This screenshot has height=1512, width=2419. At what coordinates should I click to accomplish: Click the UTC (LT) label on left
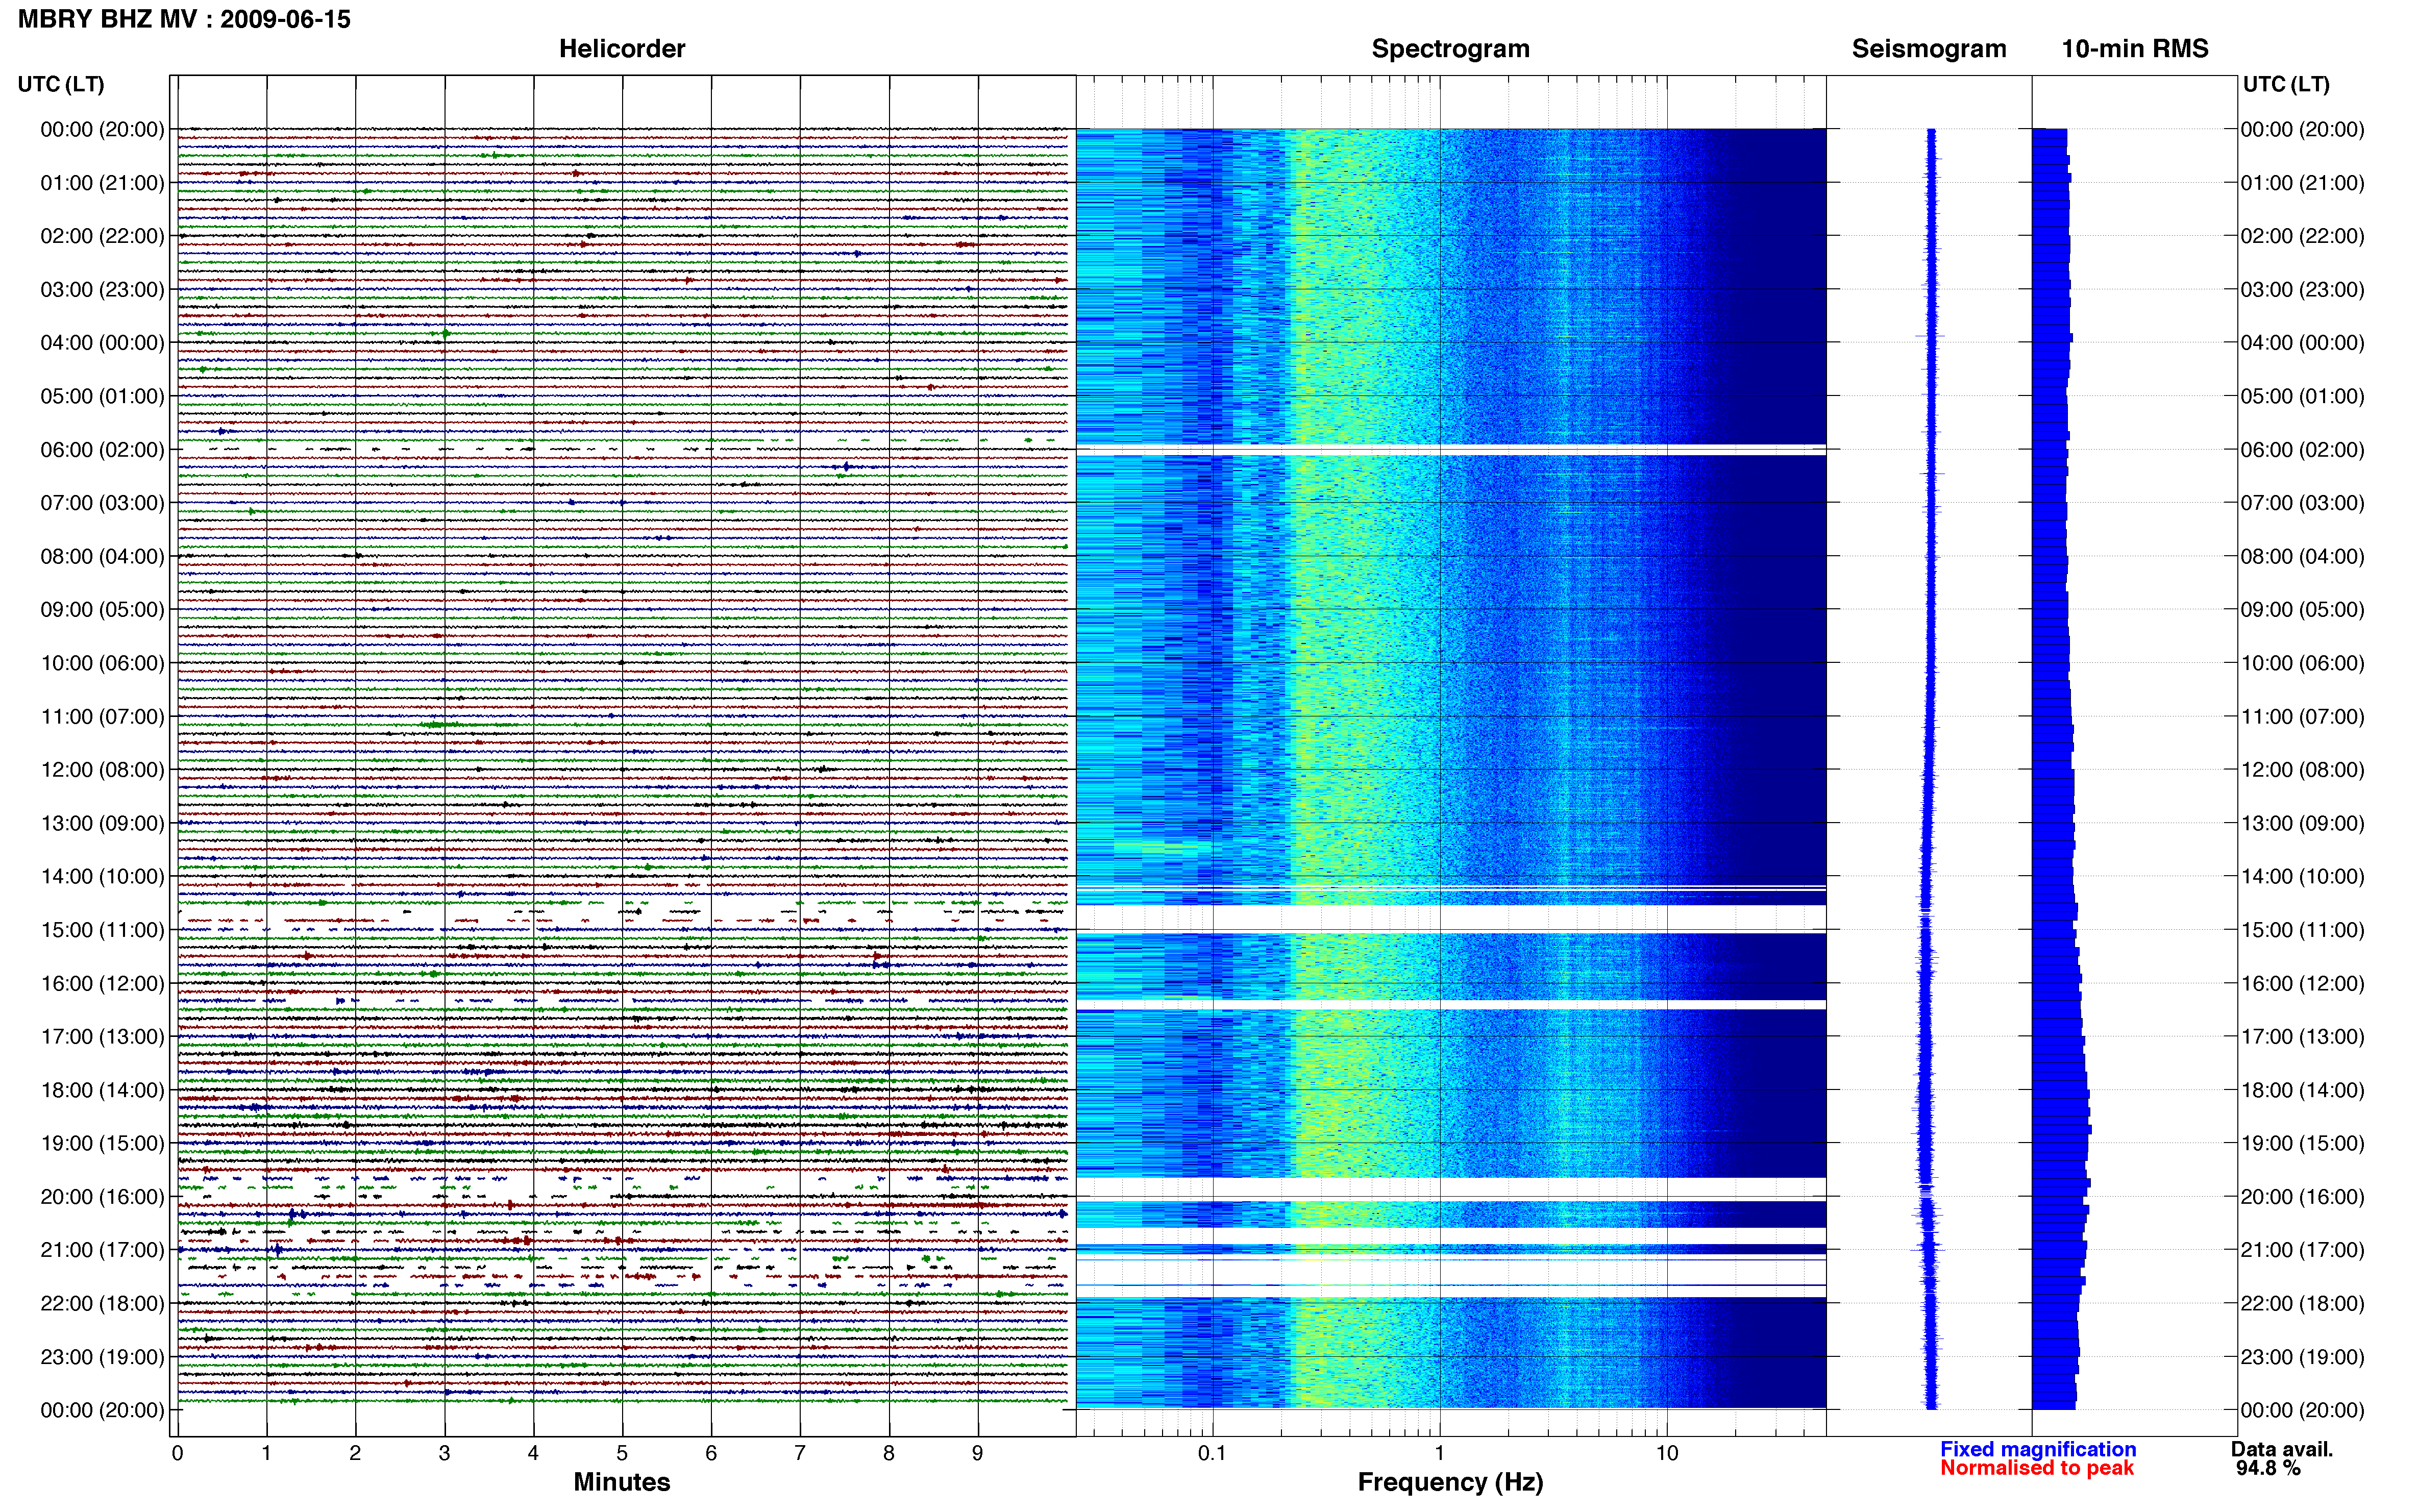[61, 84]
